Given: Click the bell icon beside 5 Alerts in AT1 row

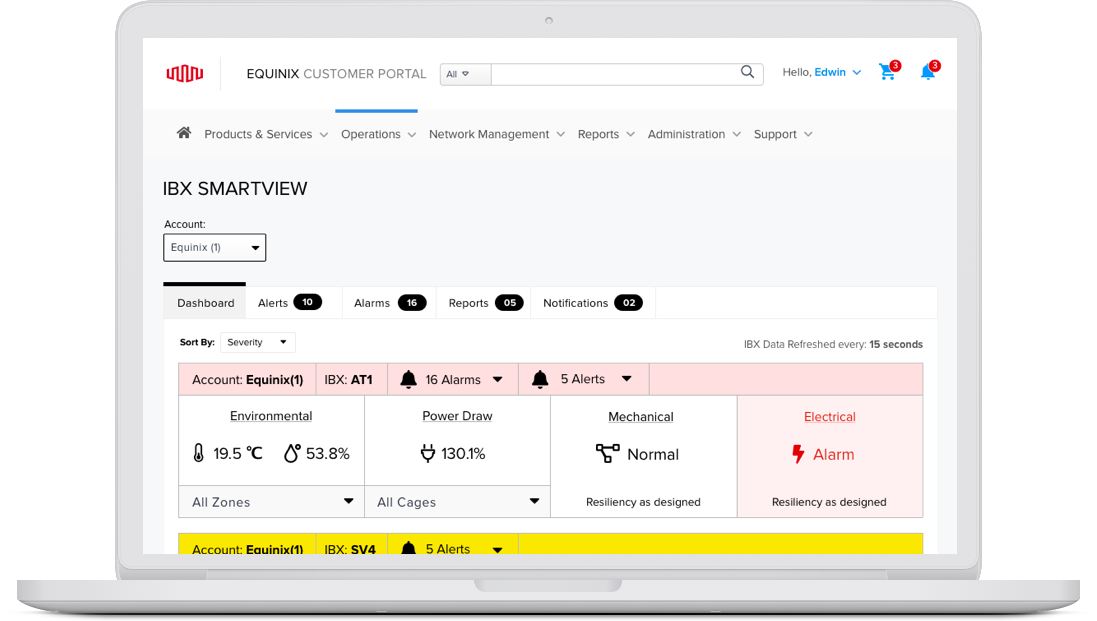Looking at the screenshot, I should (x=540, y=379).
